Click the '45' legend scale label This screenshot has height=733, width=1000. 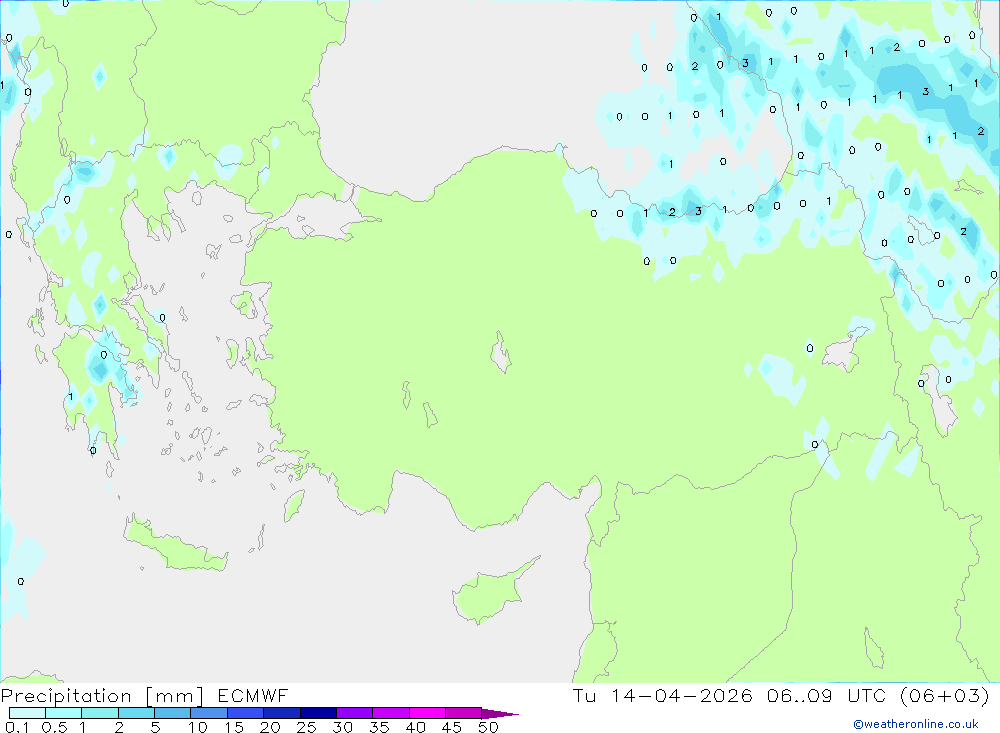(x=452, y=727)
